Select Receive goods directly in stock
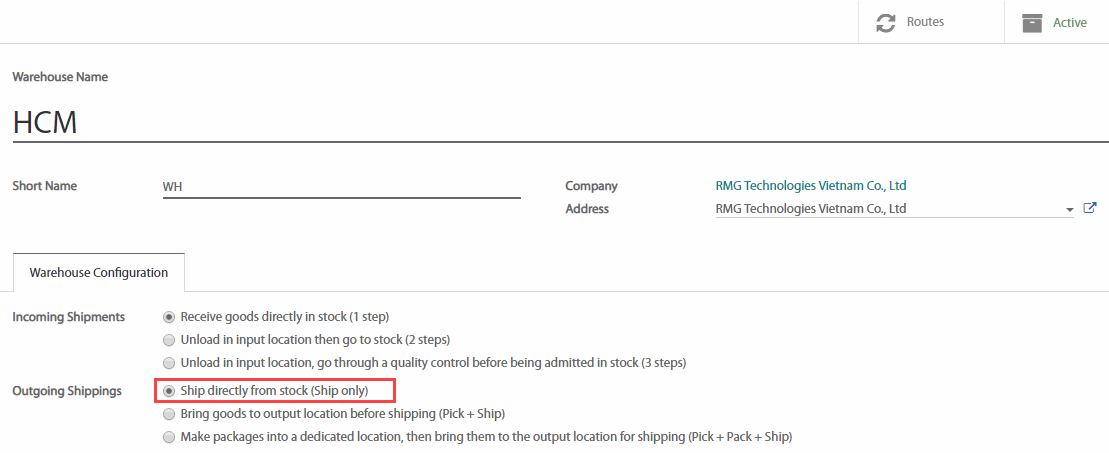1109x453 pixels. (x=169, y=317)
